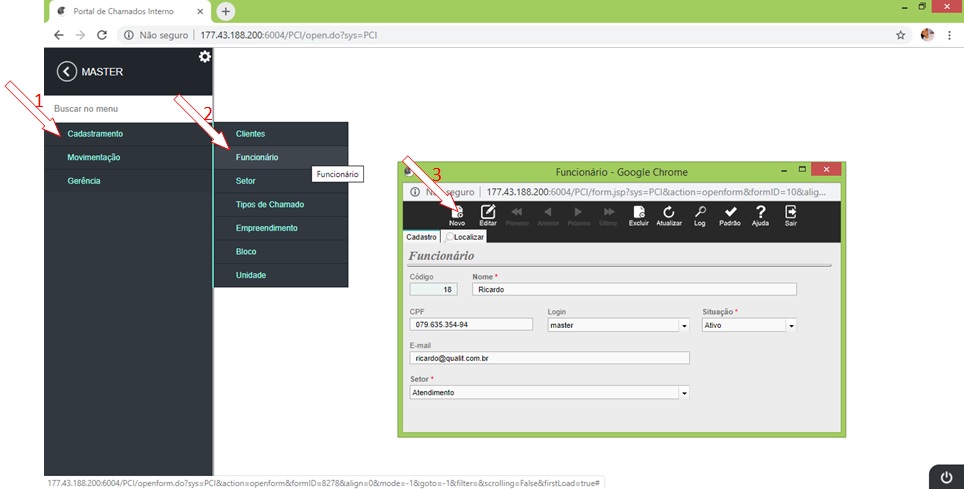Close the Portal de Chamados tab
Viewport: 964px width, 489px height.
point(200,11)
